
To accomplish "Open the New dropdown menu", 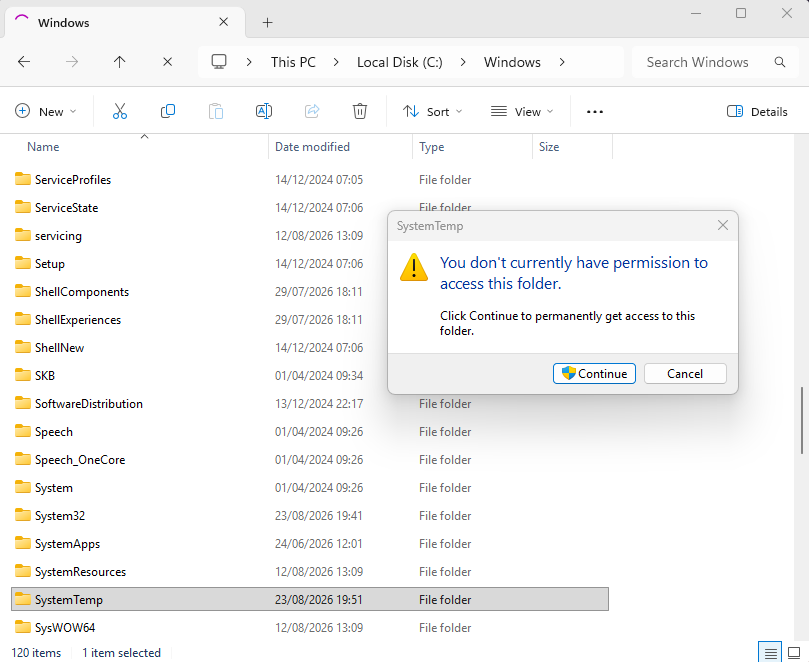I will (45, 111).
